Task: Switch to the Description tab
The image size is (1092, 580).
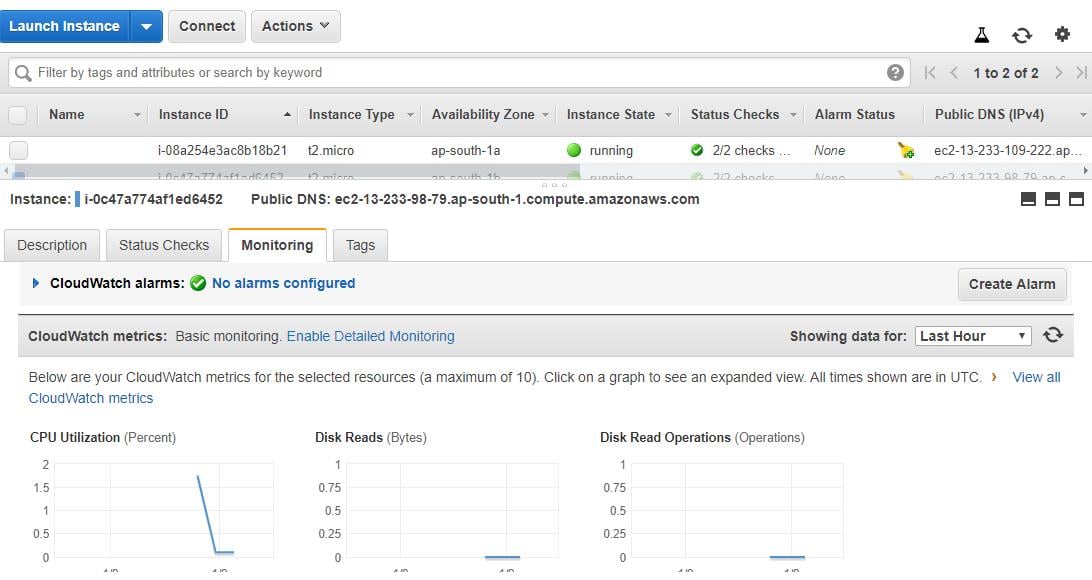Action: (x=52, y=245)
